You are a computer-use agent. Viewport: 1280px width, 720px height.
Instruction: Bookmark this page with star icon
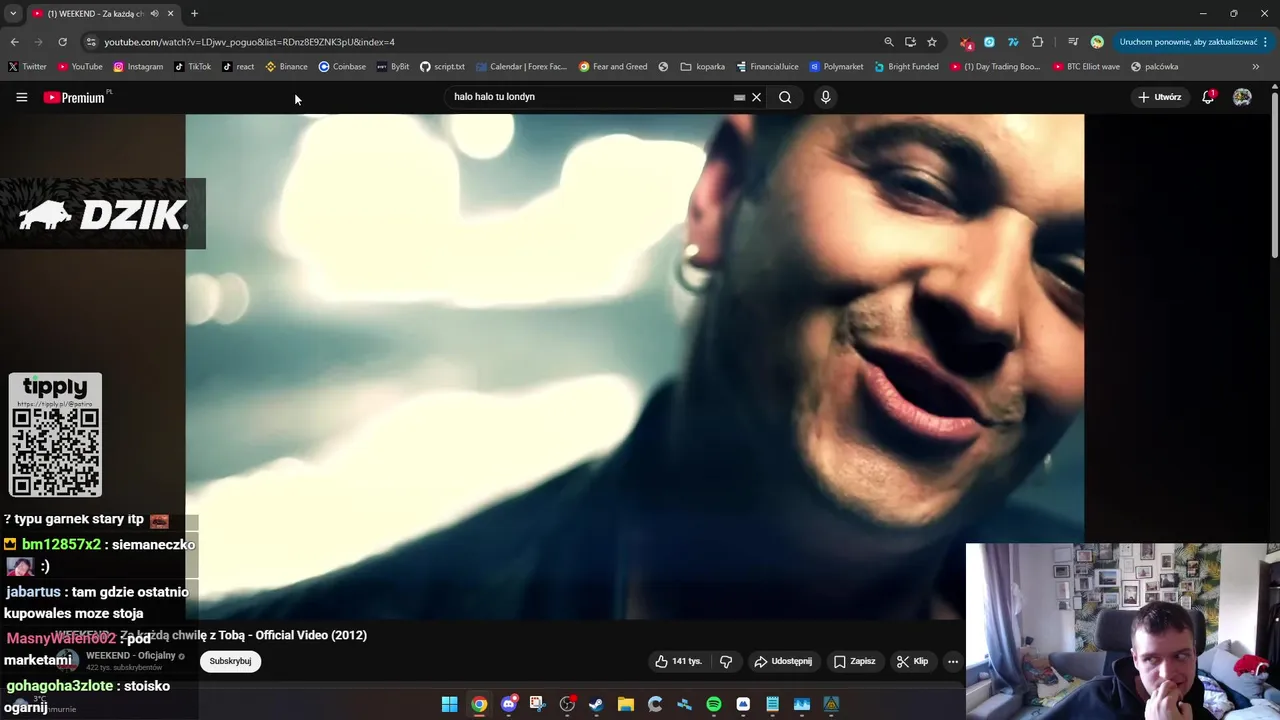click(932, 42)
